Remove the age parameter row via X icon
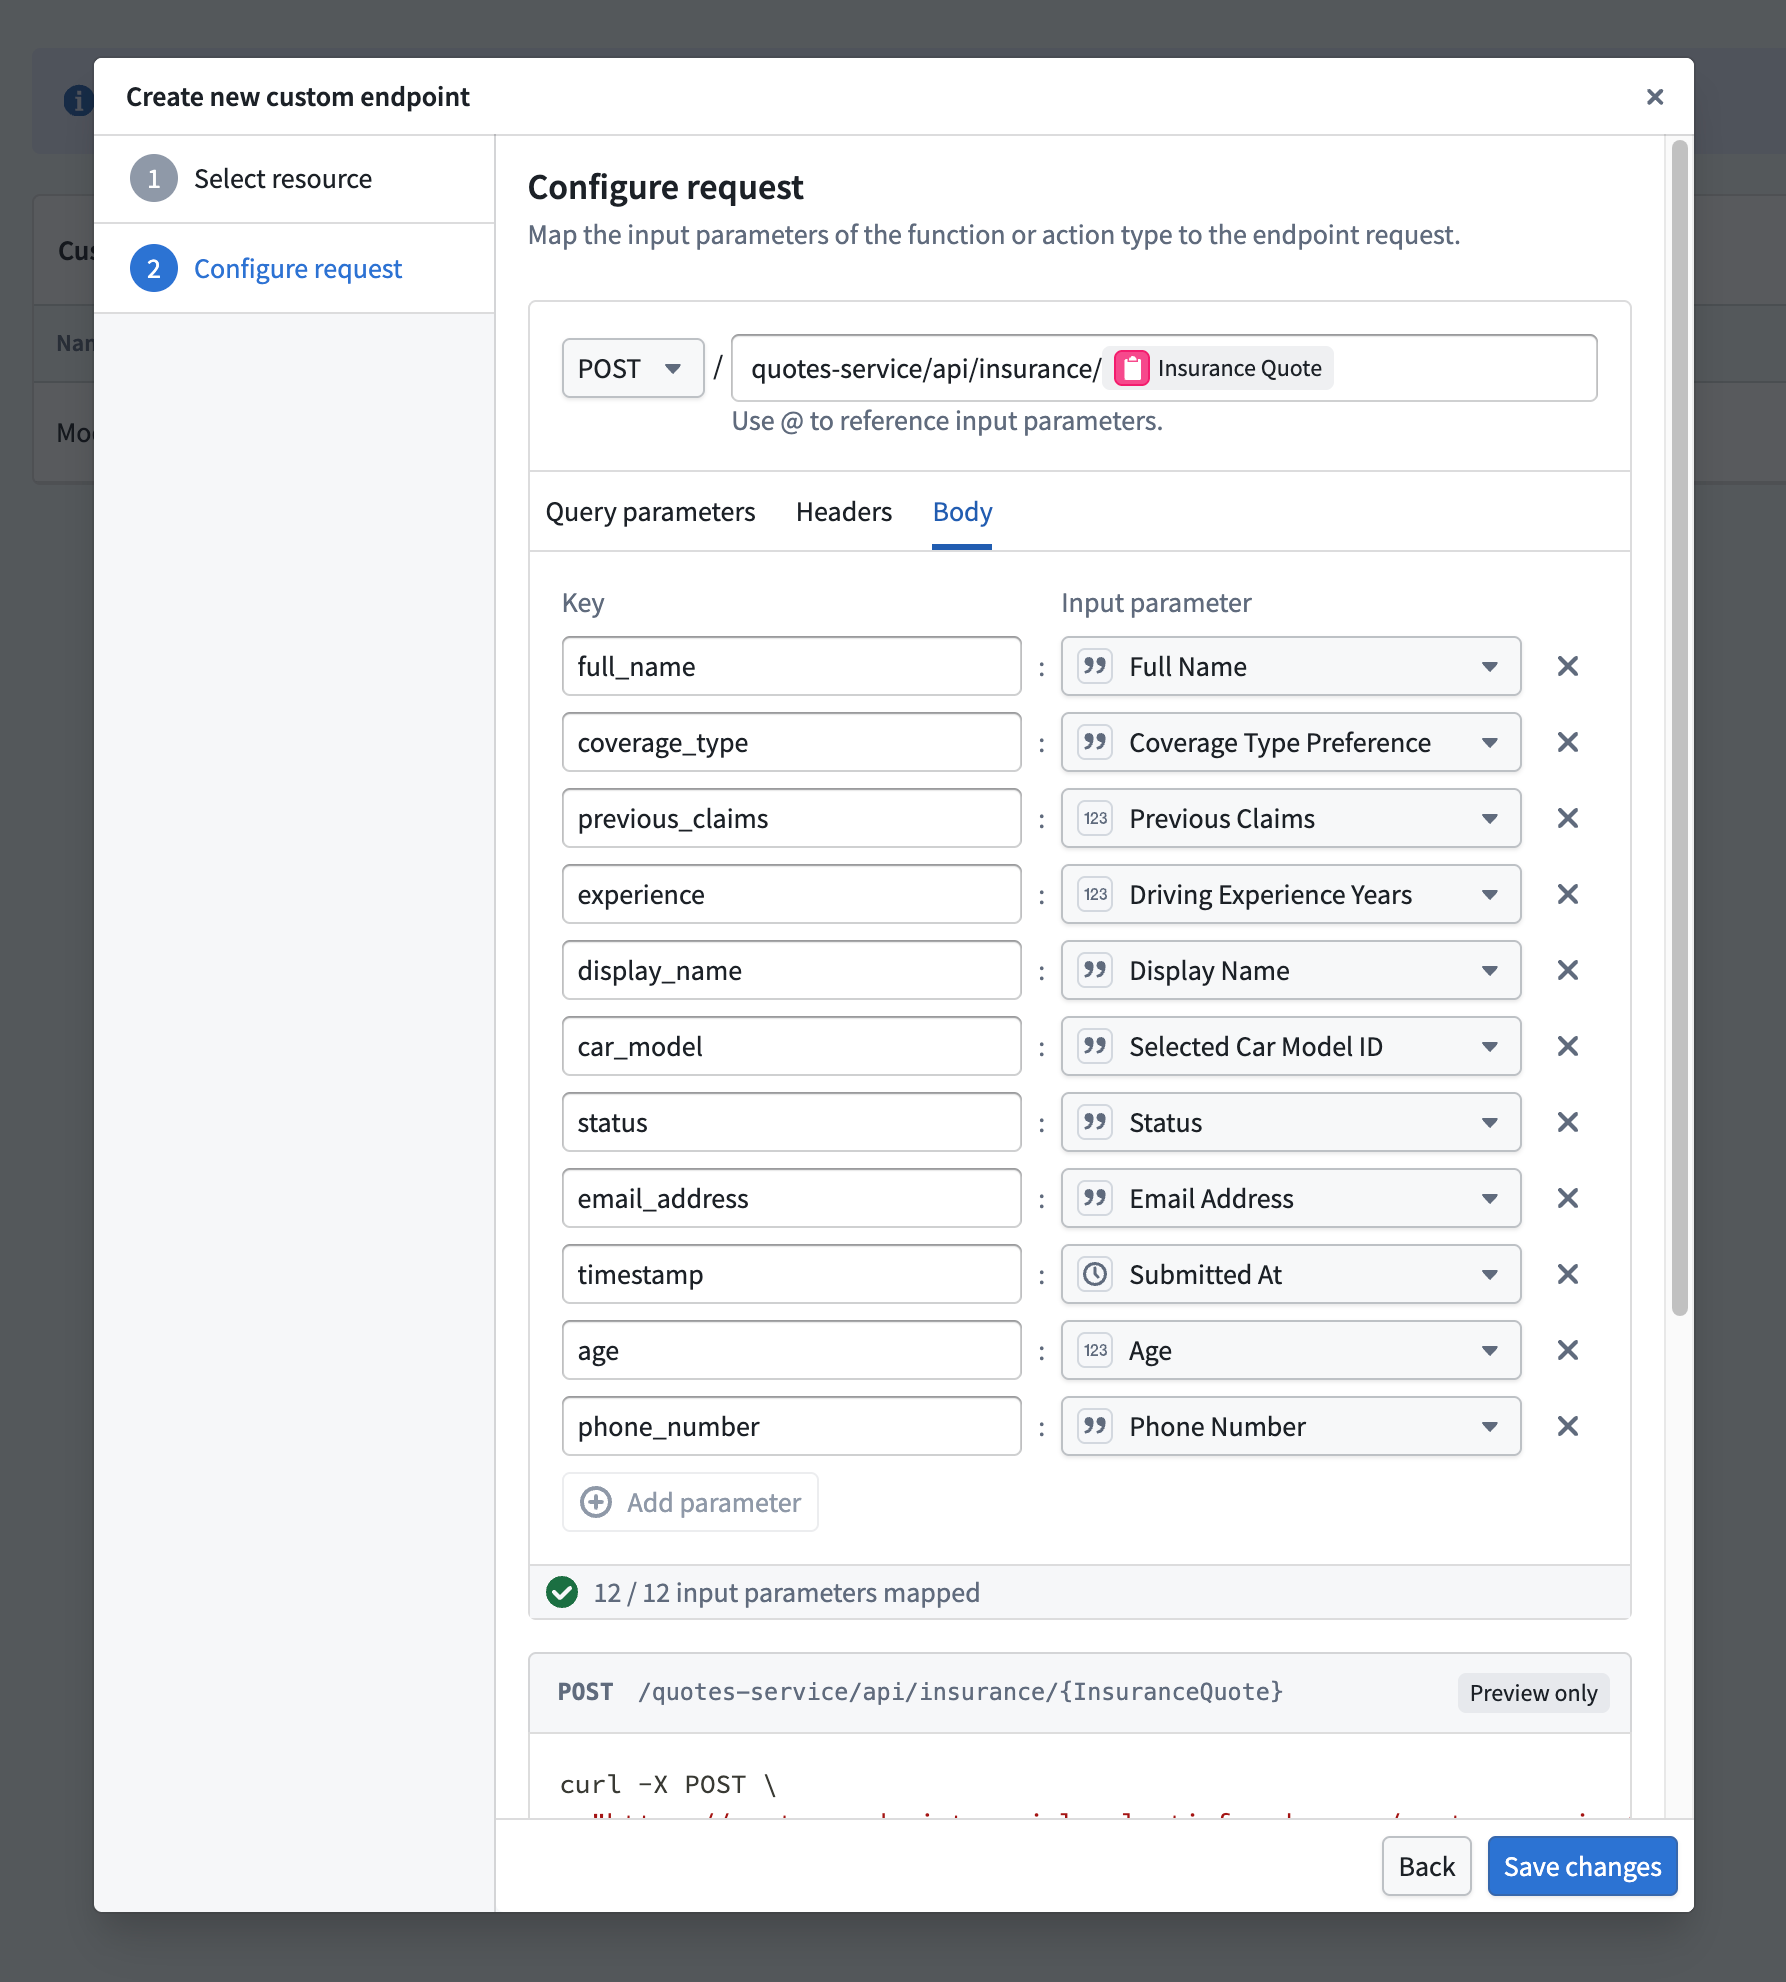 1567,1350
